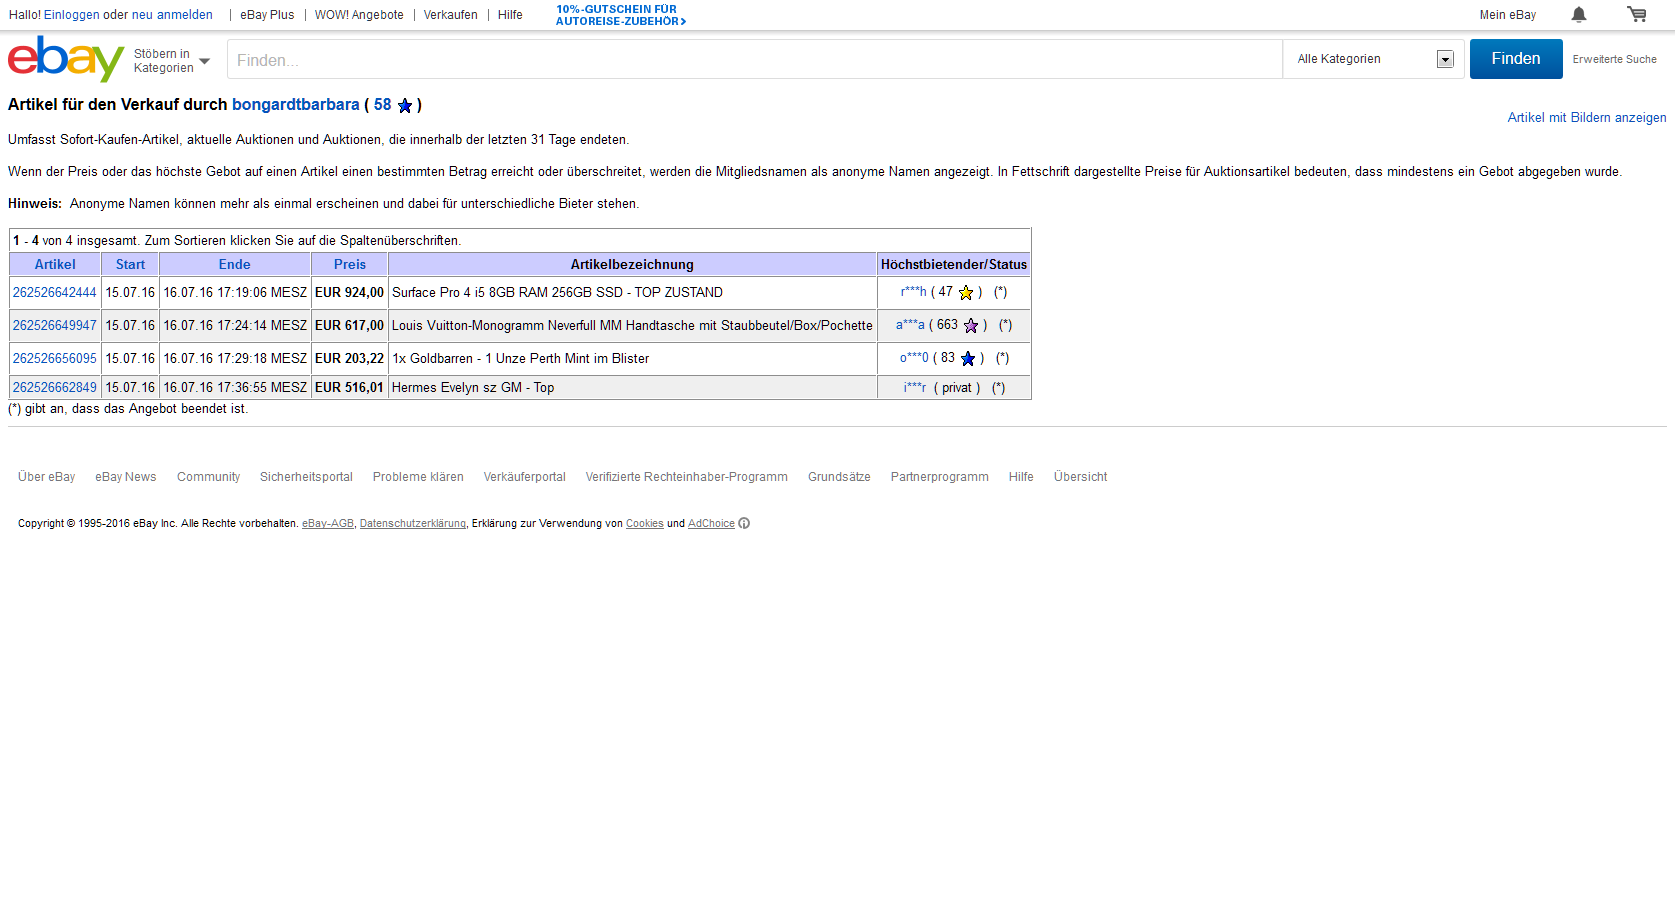The image size is (1675, 908).
Task: Open Hilfe in top navigation
Action: click(x=510, y=15)
